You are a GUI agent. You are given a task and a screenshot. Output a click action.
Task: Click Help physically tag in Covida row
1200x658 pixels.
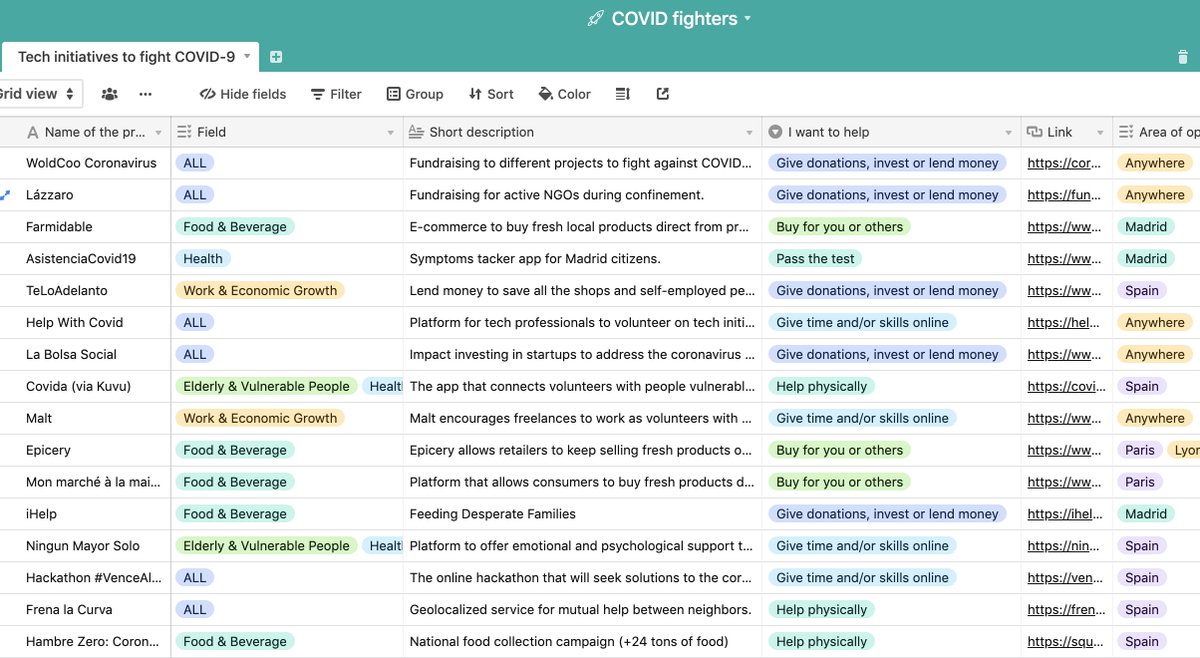pyautogui.click(x=822, y=387)
